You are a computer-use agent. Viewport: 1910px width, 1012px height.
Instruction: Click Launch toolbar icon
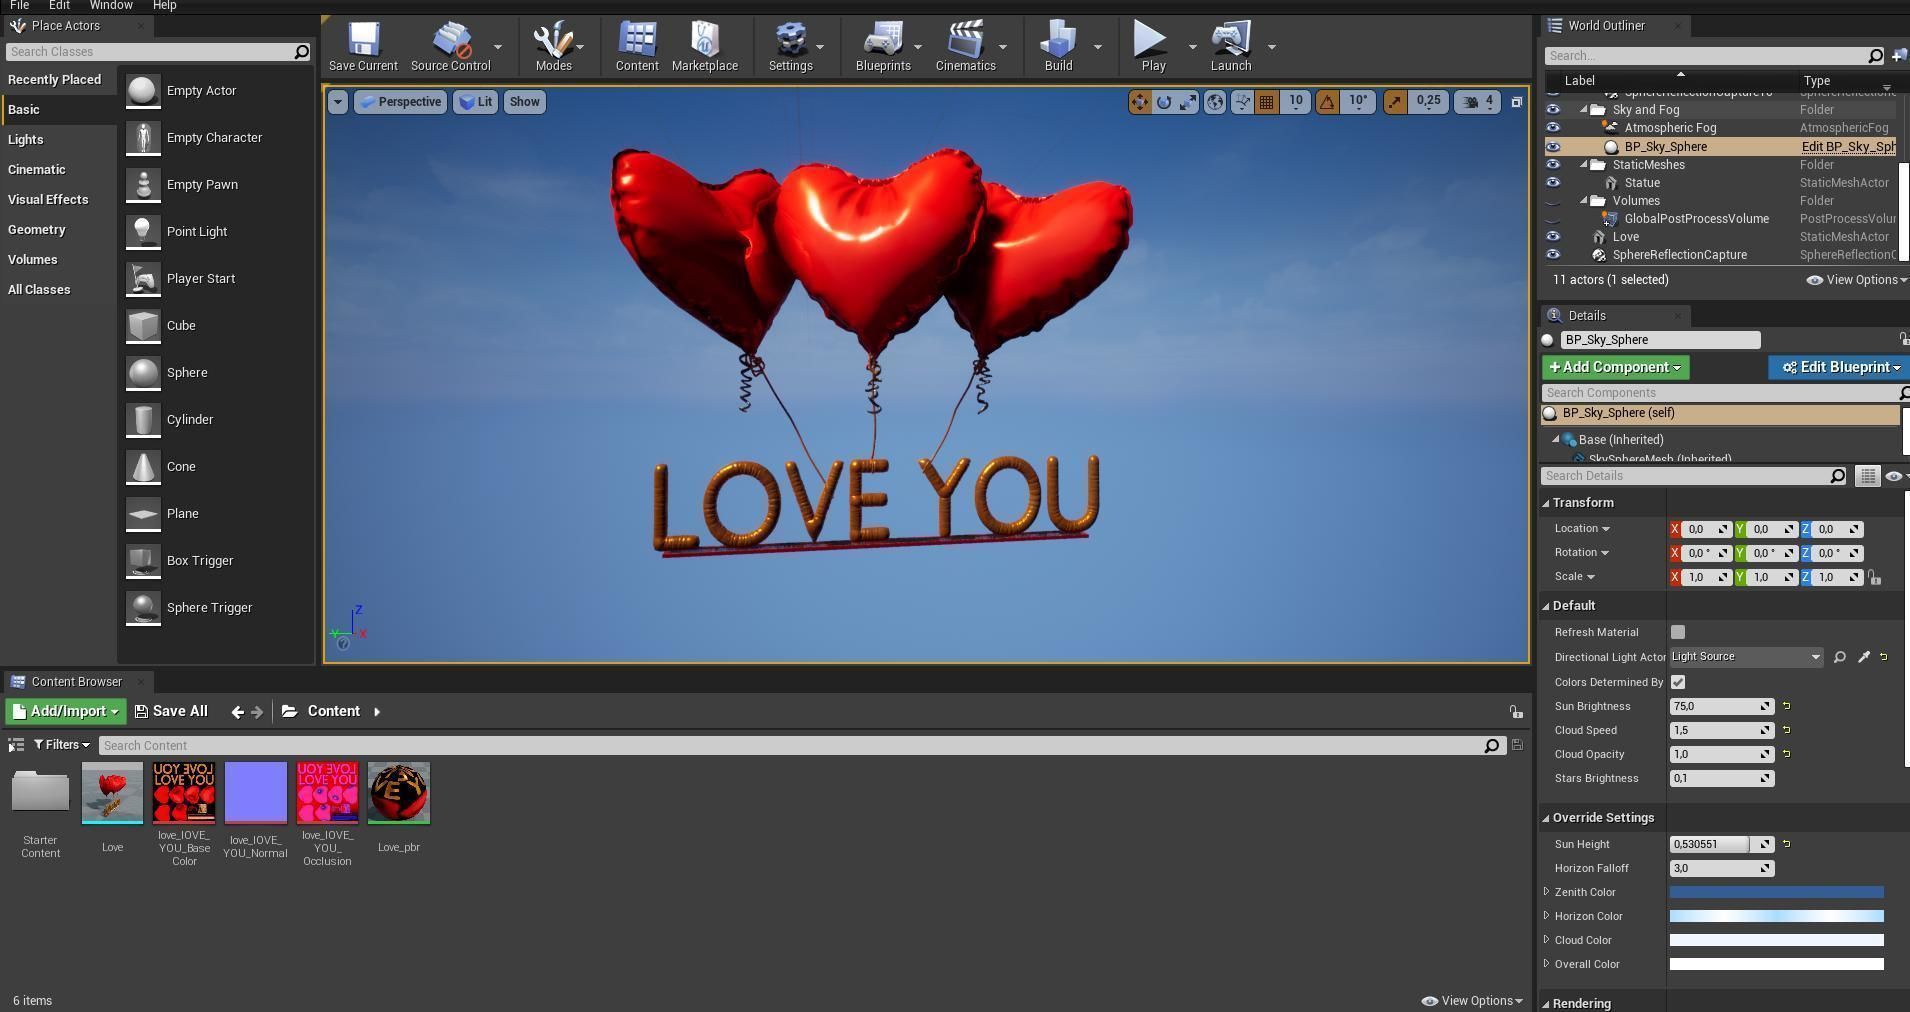(x=1231, y=46)
